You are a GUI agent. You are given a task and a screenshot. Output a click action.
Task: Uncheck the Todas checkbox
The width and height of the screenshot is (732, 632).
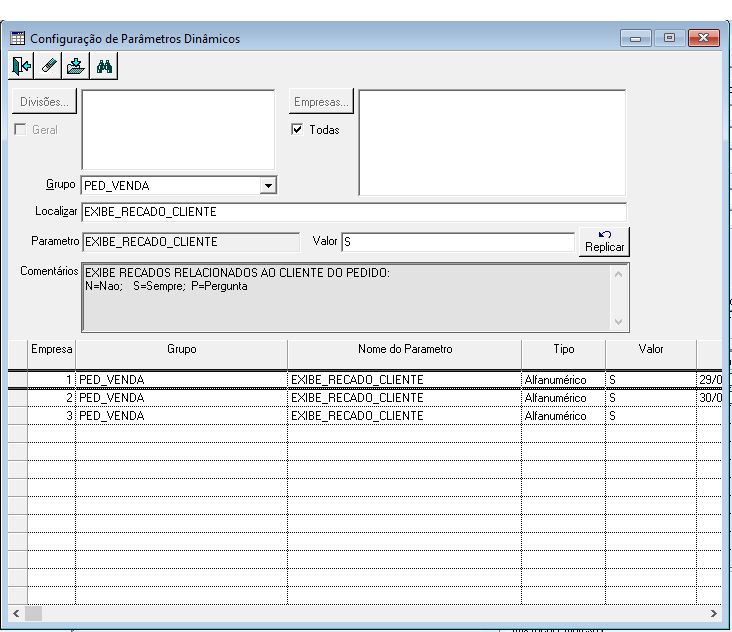click(297, 129)
